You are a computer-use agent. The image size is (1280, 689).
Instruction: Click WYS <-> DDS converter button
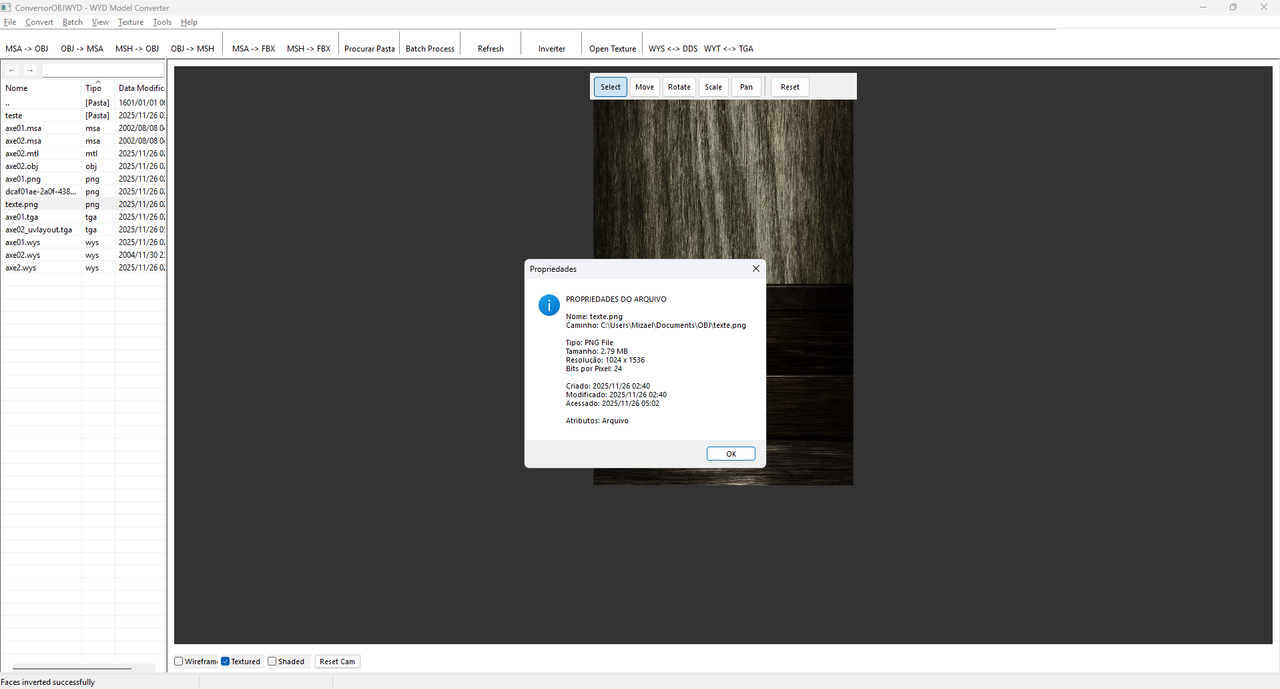coord(673,48)
